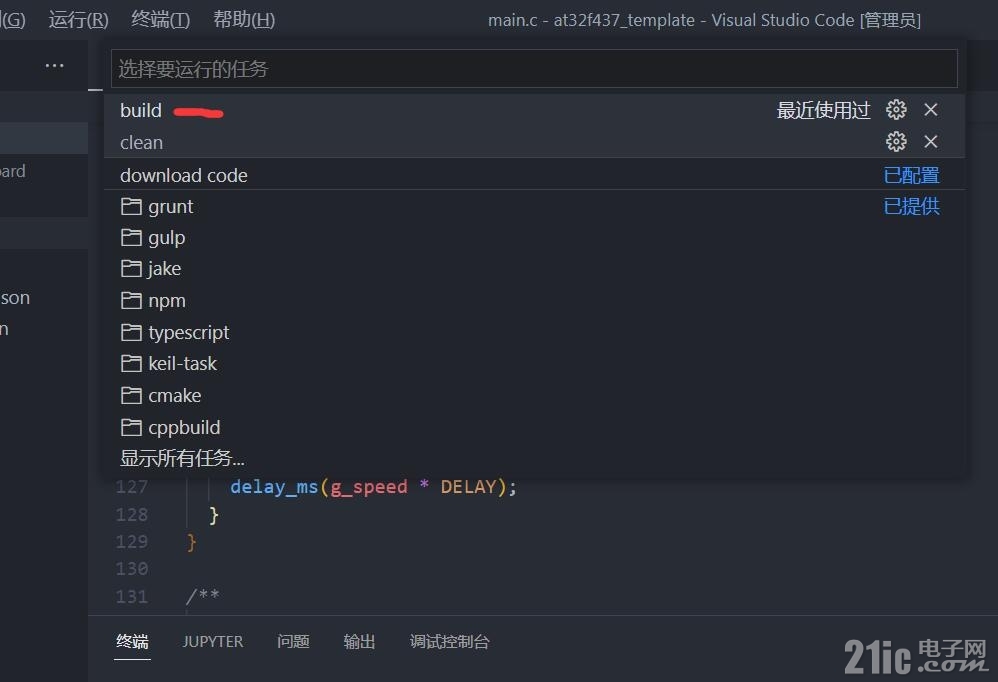
Task: Click the g_speed variable in code
Action: [369, 487]
